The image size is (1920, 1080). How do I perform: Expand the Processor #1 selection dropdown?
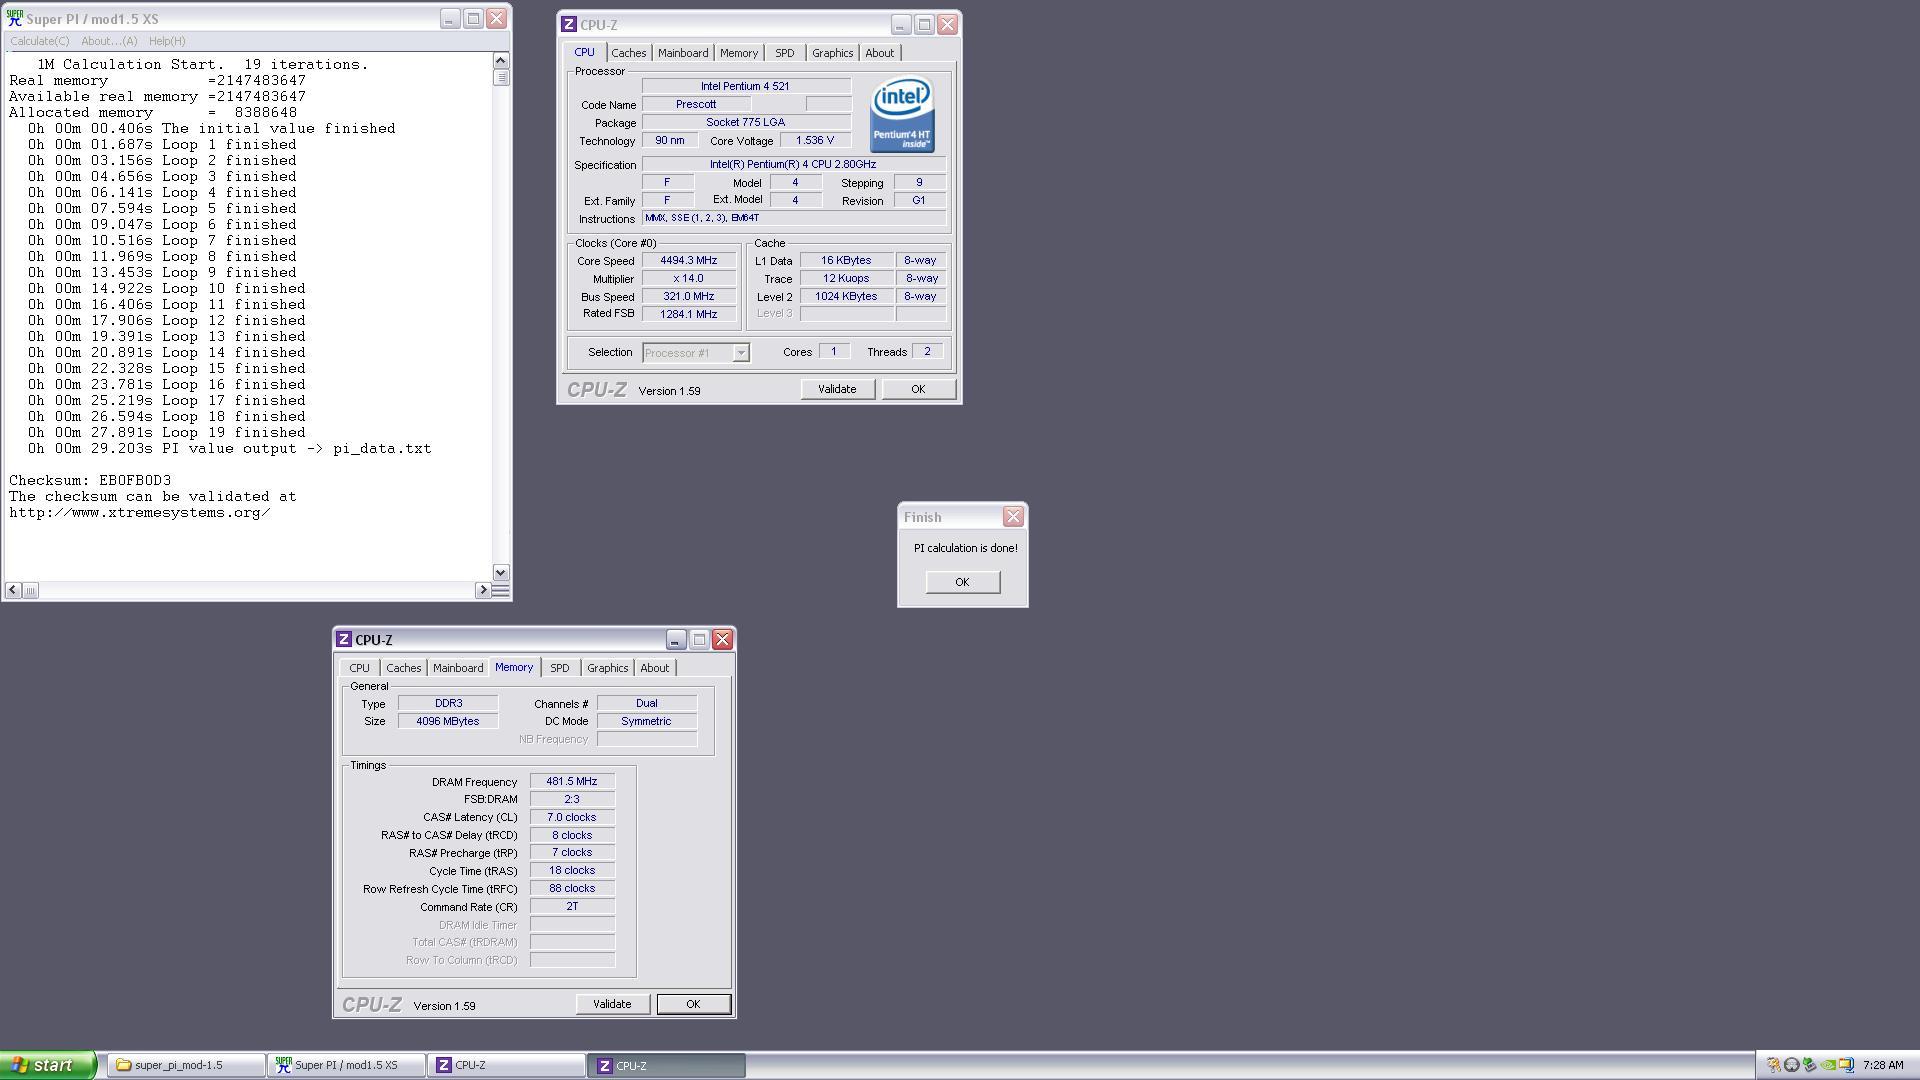click(741, 353)
